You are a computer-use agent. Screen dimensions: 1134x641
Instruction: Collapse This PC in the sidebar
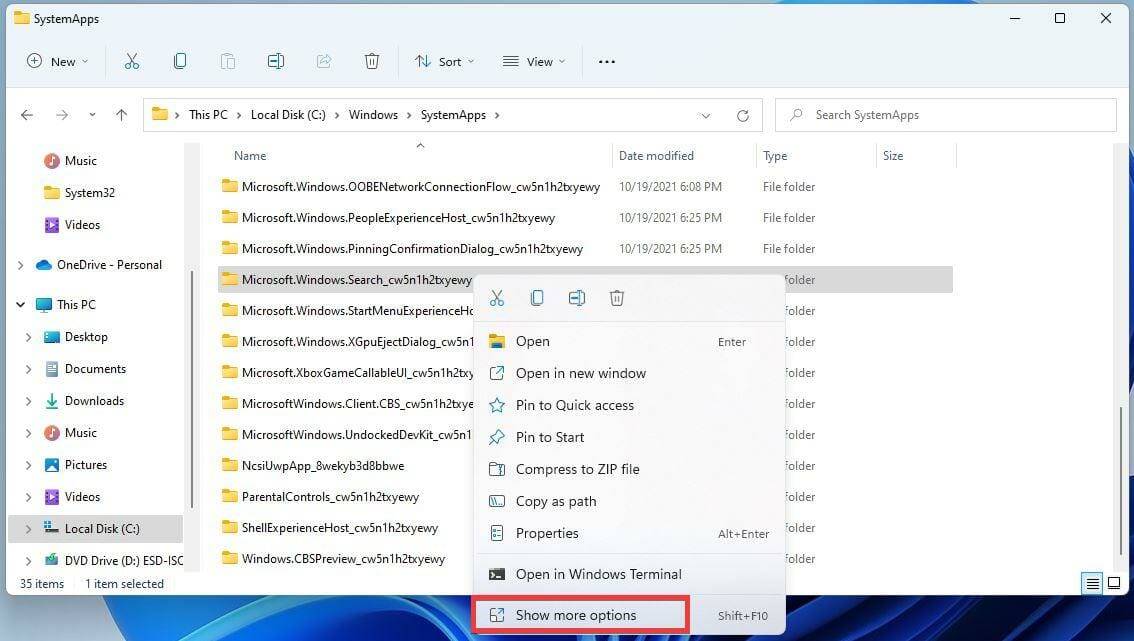[x=20, y=304]
